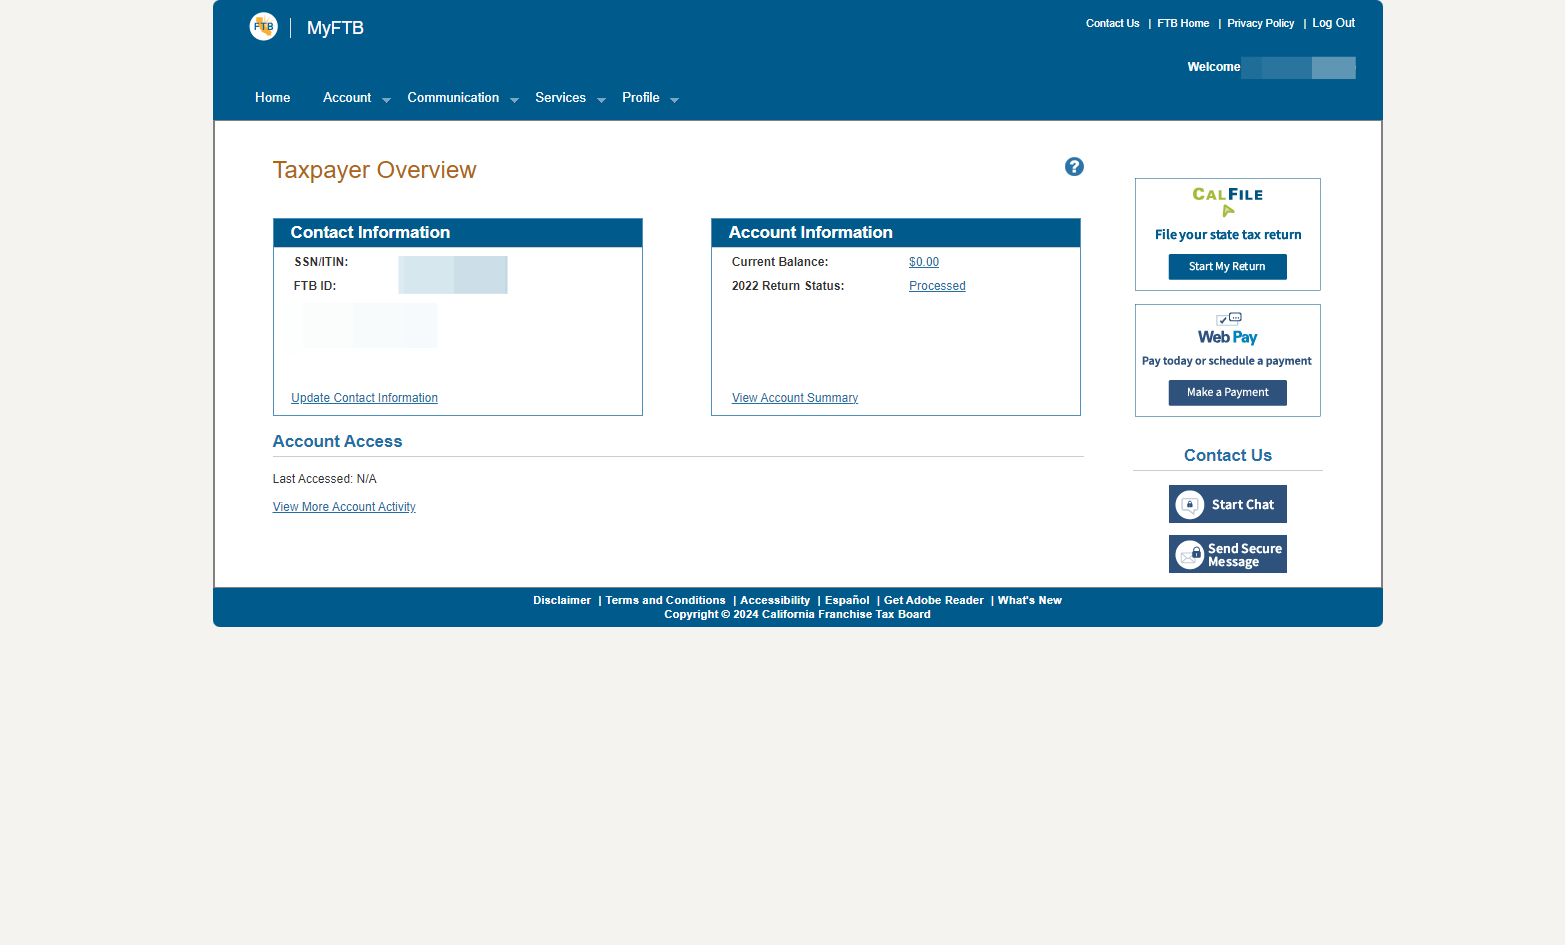Open Accessibility footer link

click(x=775, y=600)
